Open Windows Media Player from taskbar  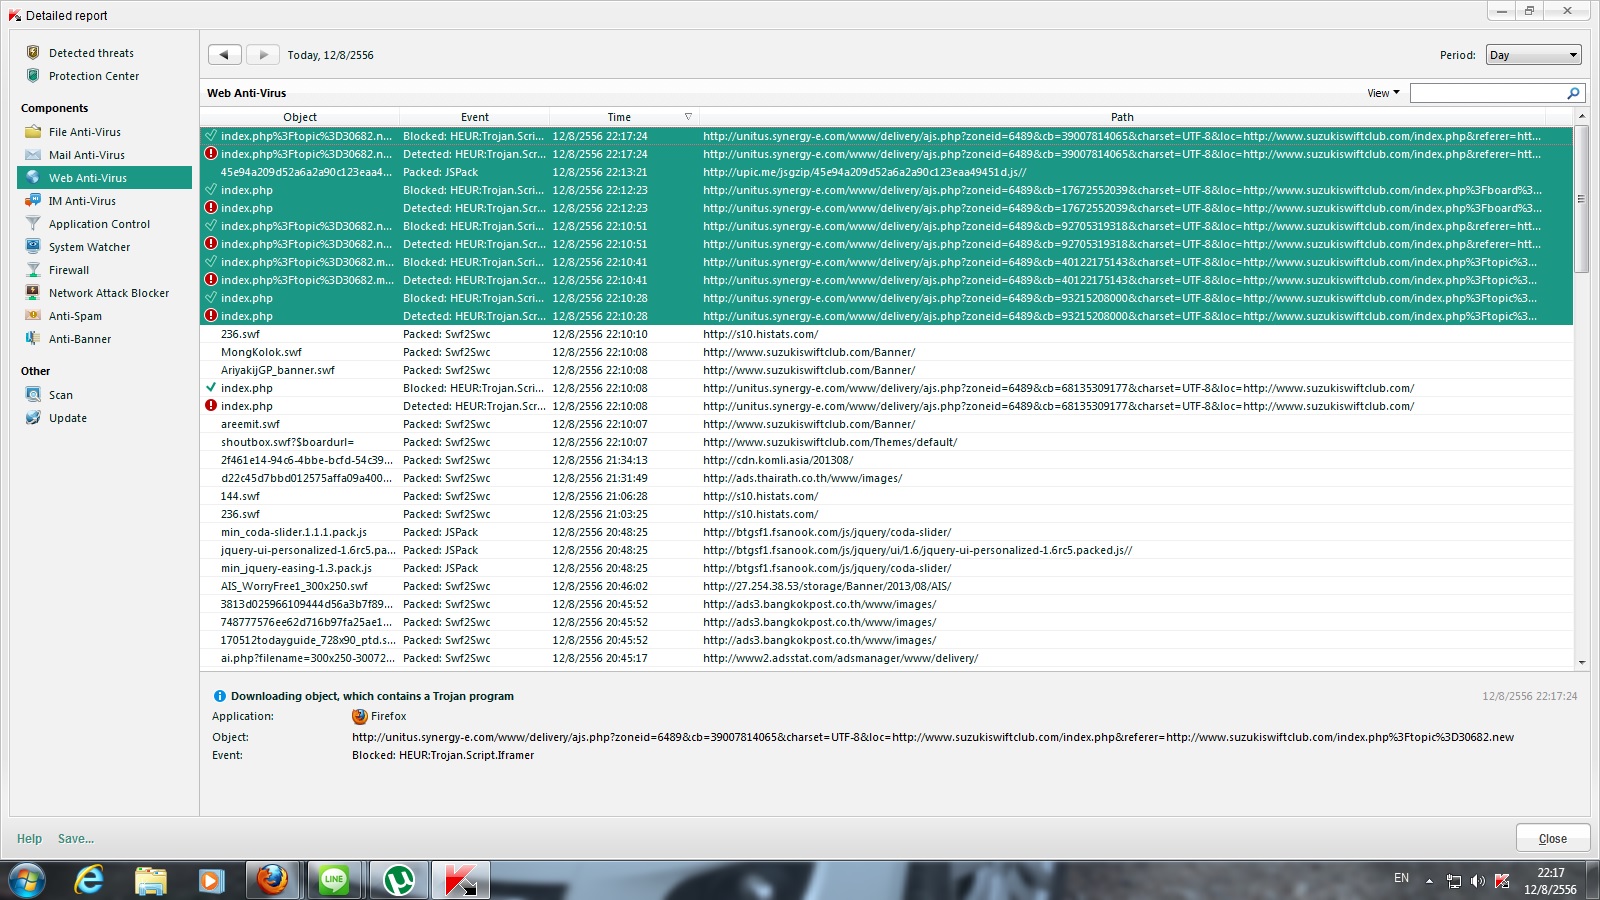pyautogui.click(x=210, y=880)
